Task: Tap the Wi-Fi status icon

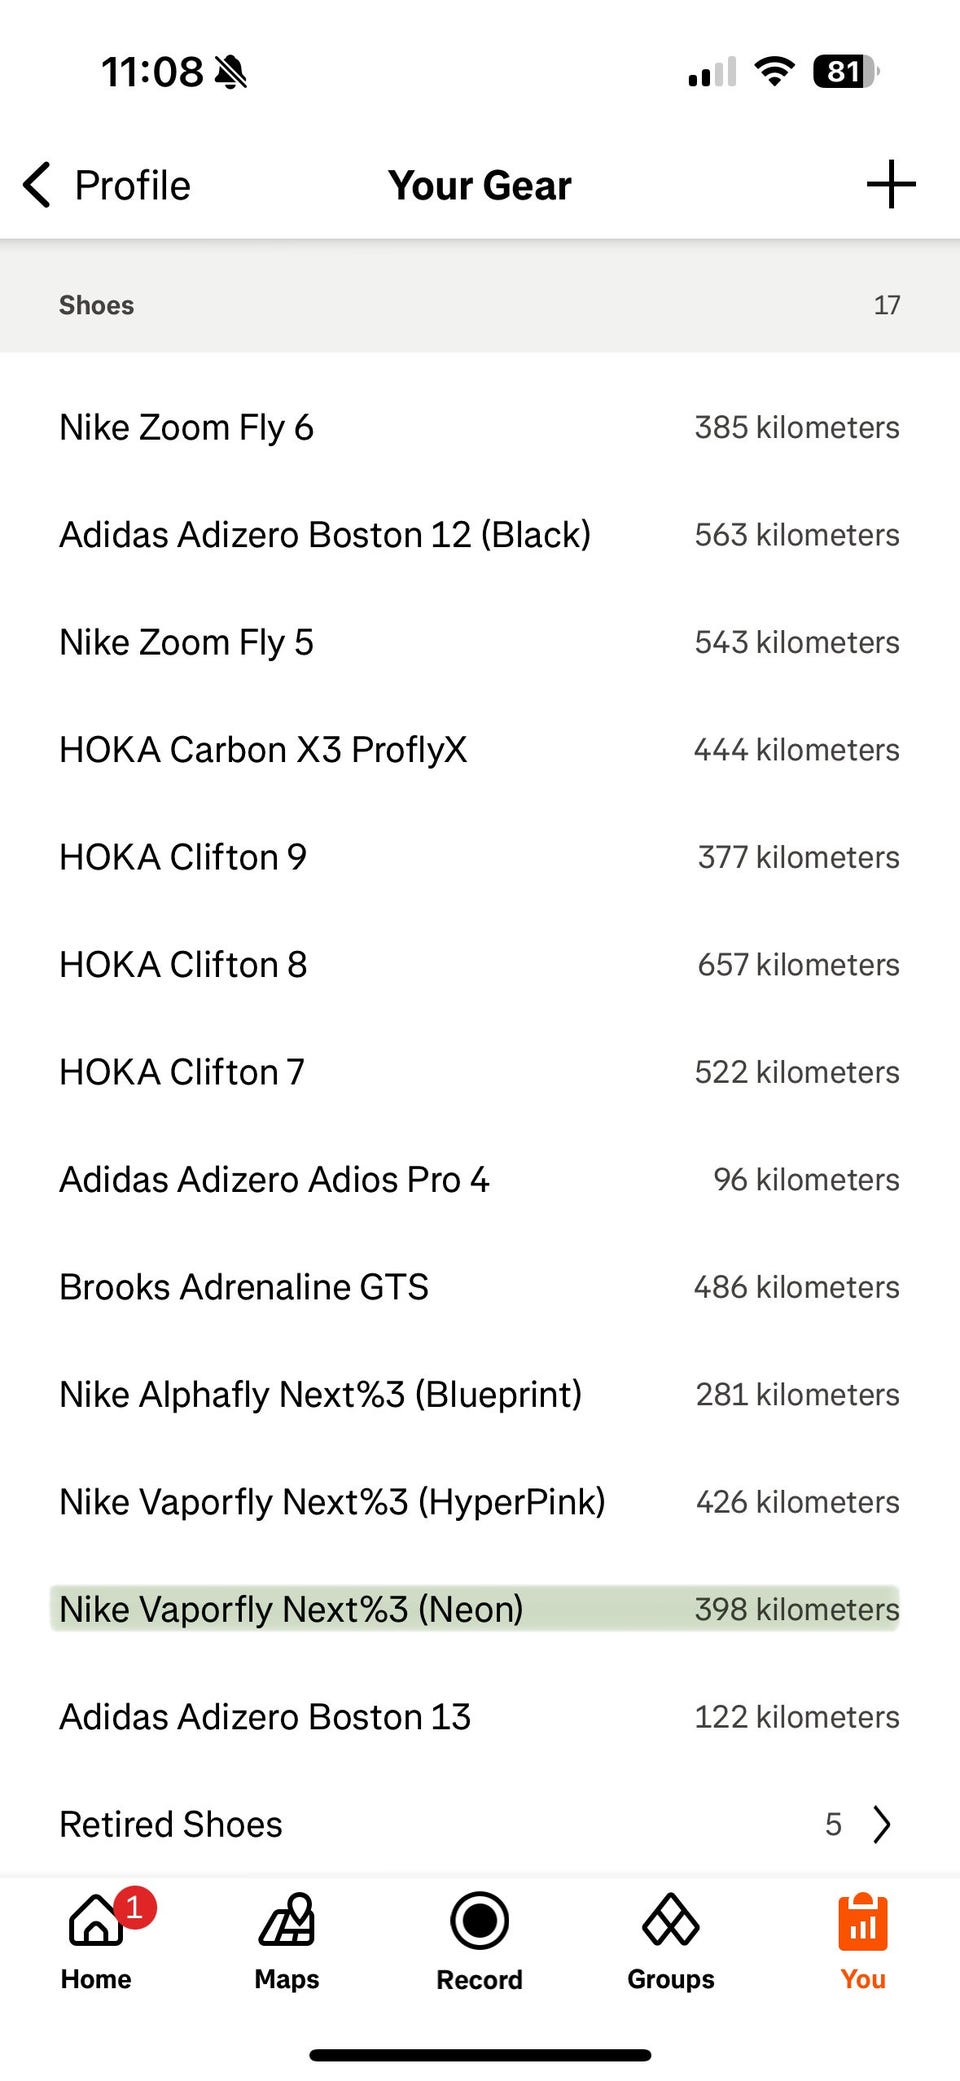Action: pos(774,72)
